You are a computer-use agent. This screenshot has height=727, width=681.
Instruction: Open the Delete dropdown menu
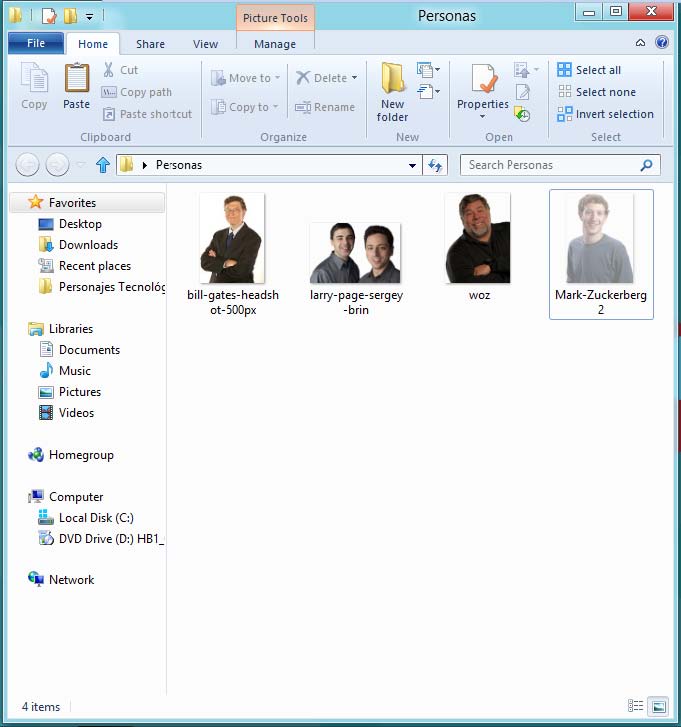(354, 78)
